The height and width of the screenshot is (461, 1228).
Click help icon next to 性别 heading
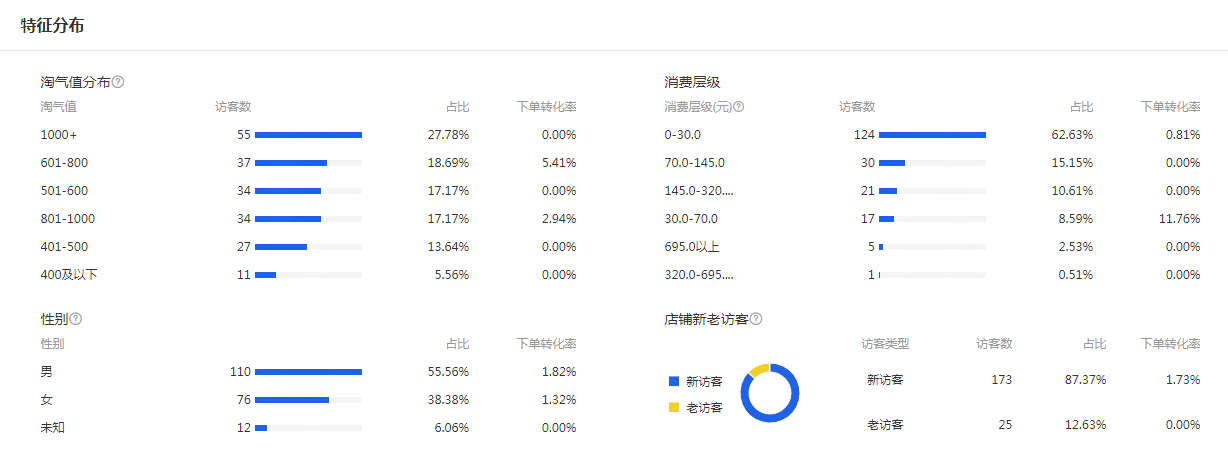pyautogui.click(x=75, y=319)
